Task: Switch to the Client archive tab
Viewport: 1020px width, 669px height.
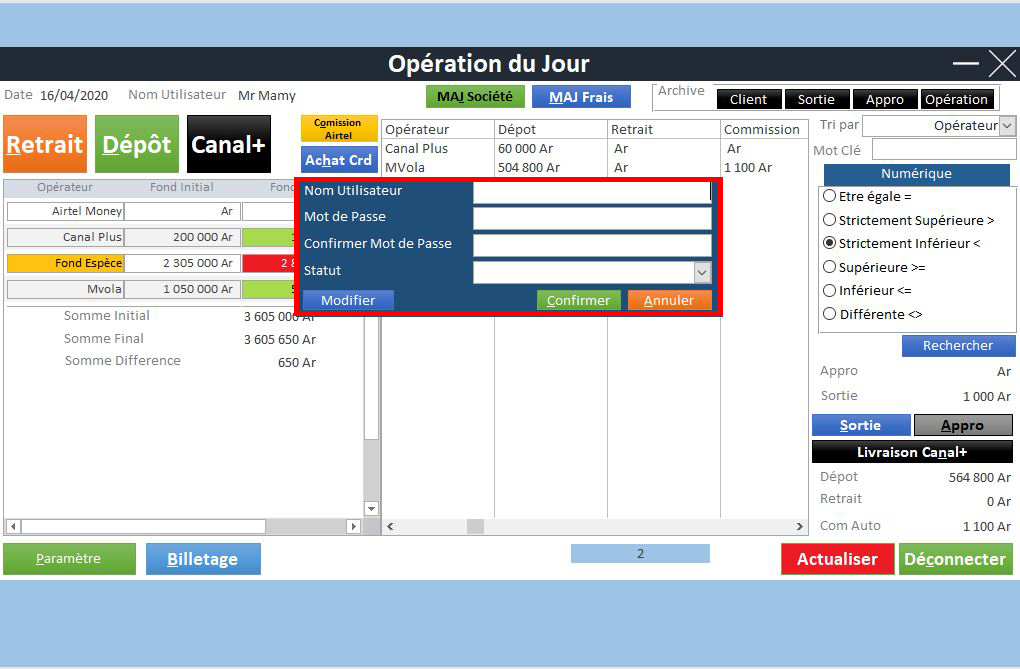Action: (x=748, y=99)
